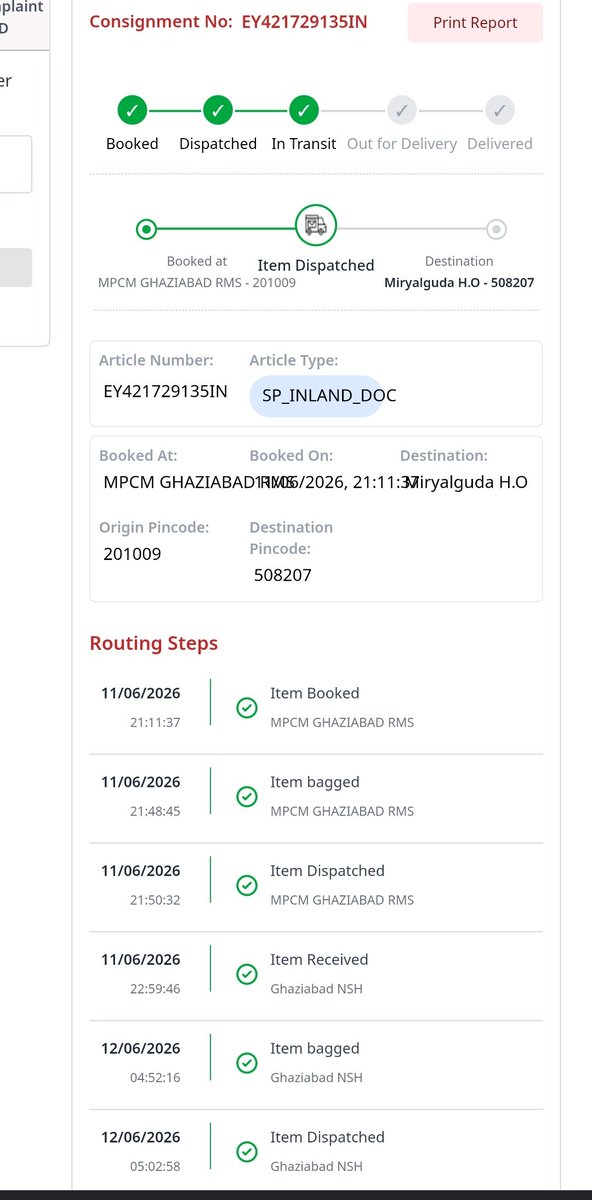Click the Consignment No EY421729135IN heading
Viewport: 592px width, 1200px height.
click(229, 21)
